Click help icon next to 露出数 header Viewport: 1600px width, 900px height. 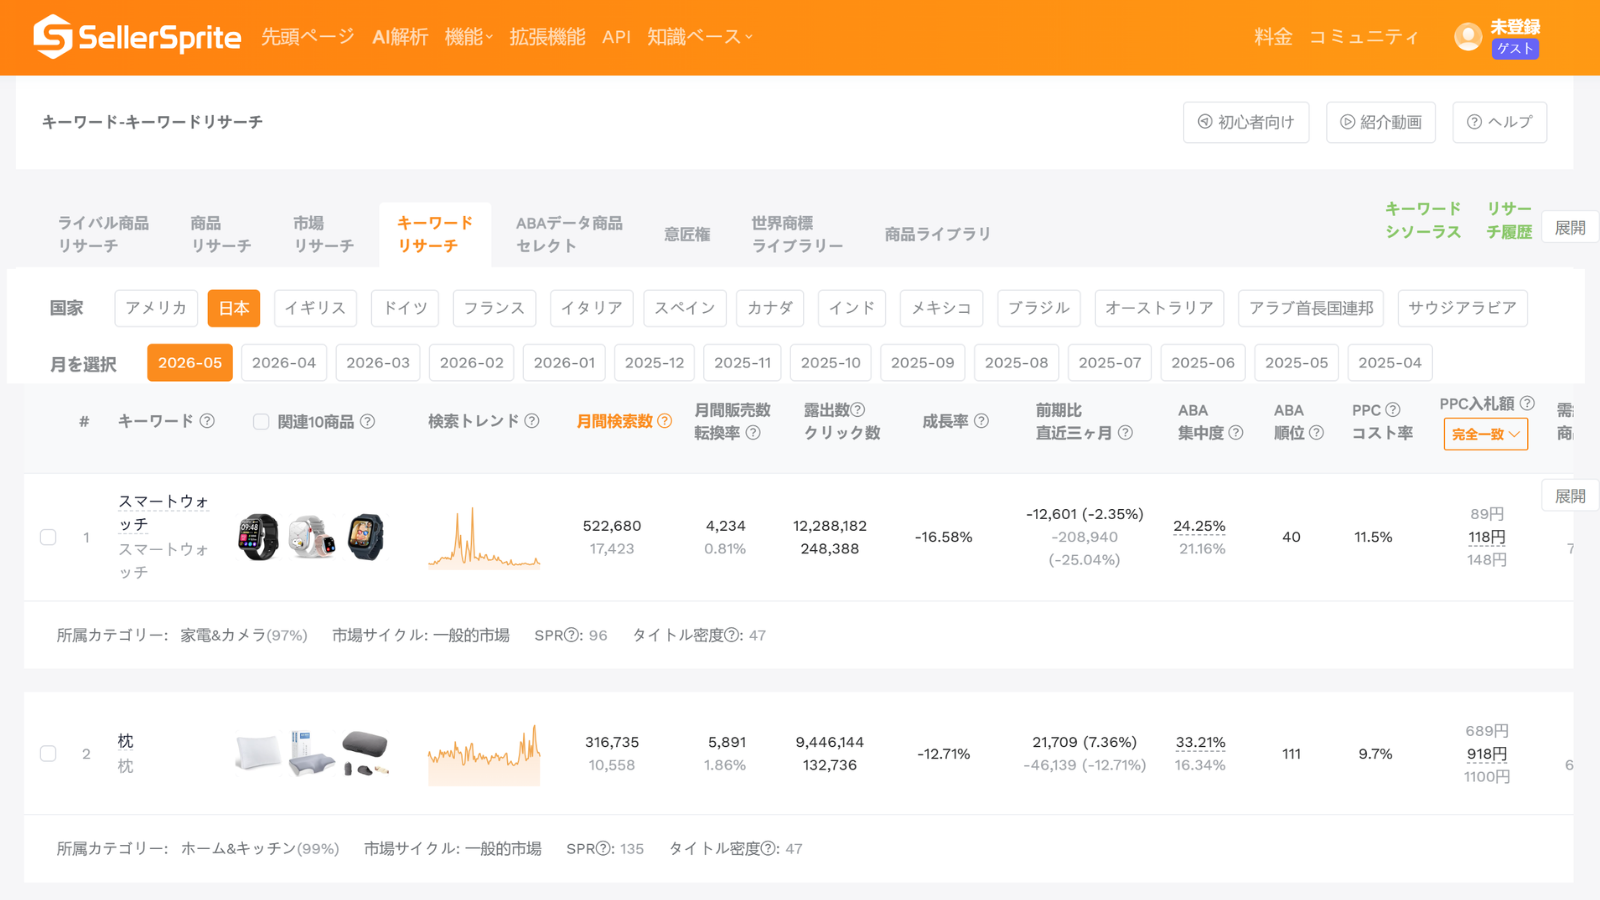tap(857, 410)
